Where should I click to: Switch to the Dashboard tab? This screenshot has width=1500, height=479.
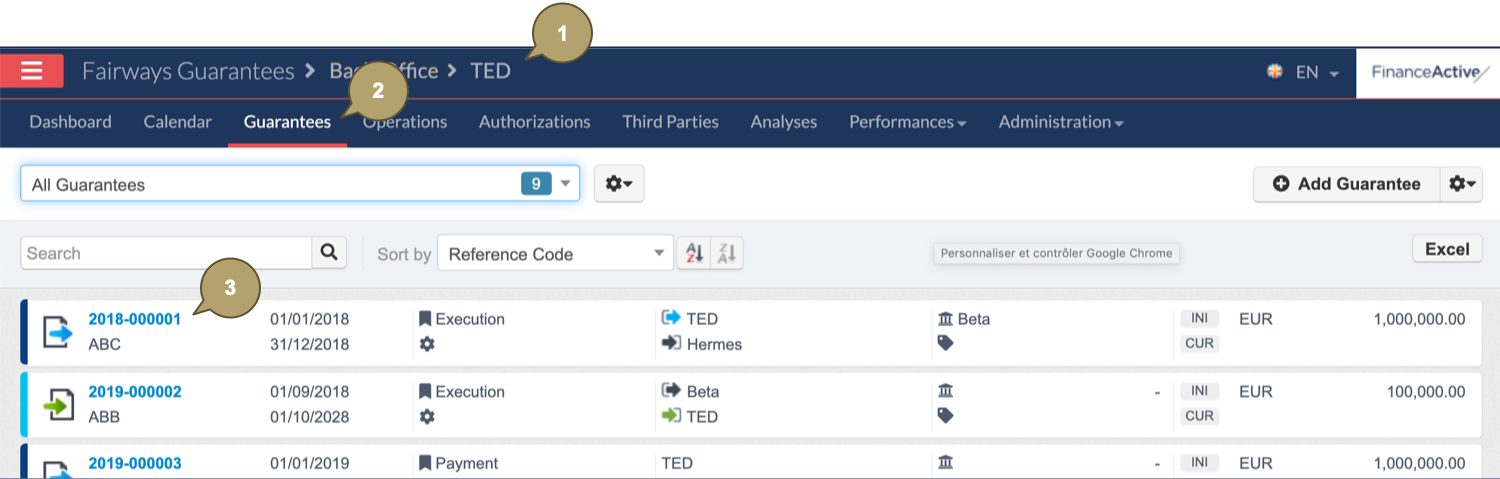[x=70, y=122]
